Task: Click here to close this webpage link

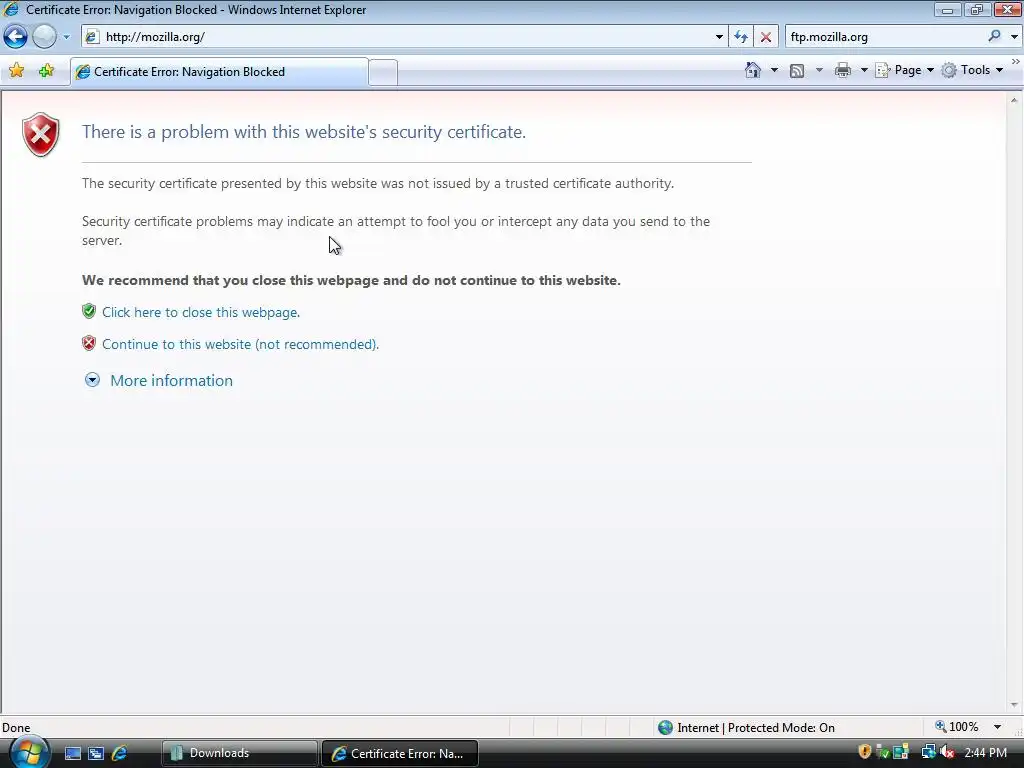Action: (201, 312)
